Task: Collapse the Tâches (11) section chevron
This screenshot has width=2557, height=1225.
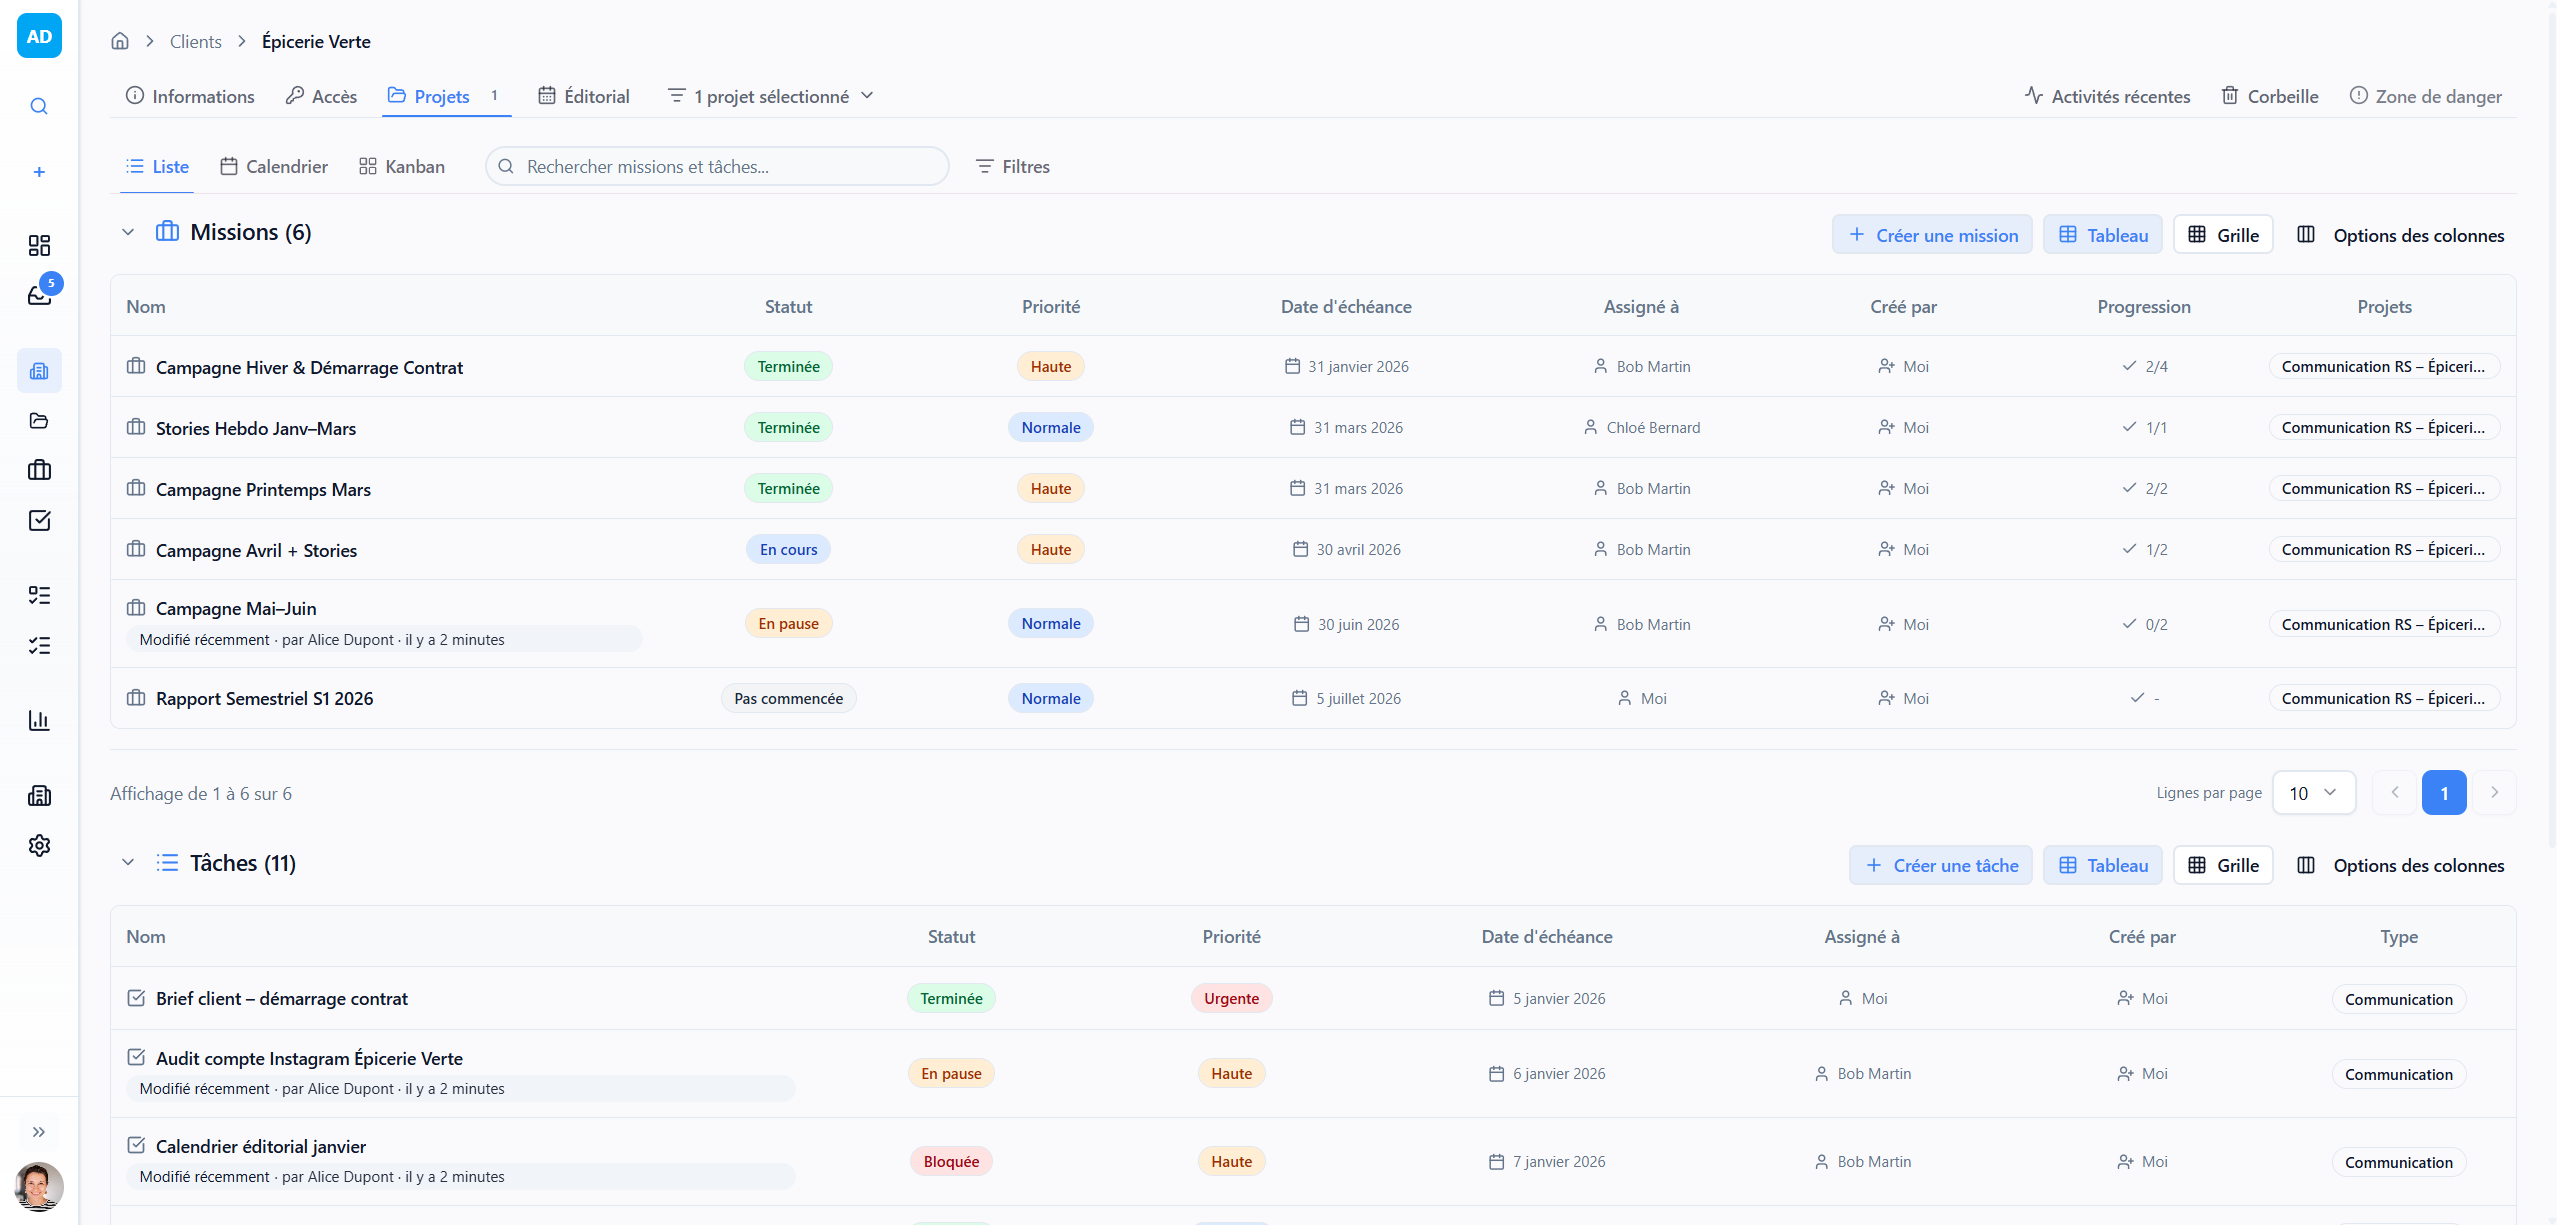Action: [128, 862]
